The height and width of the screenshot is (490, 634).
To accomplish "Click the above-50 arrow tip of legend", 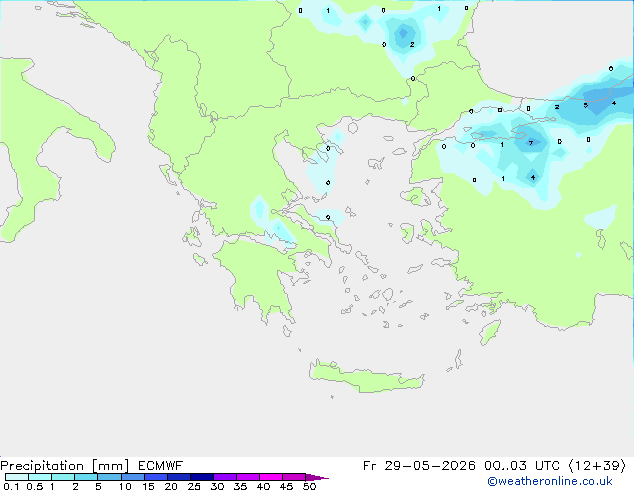I will coord(317,477).
